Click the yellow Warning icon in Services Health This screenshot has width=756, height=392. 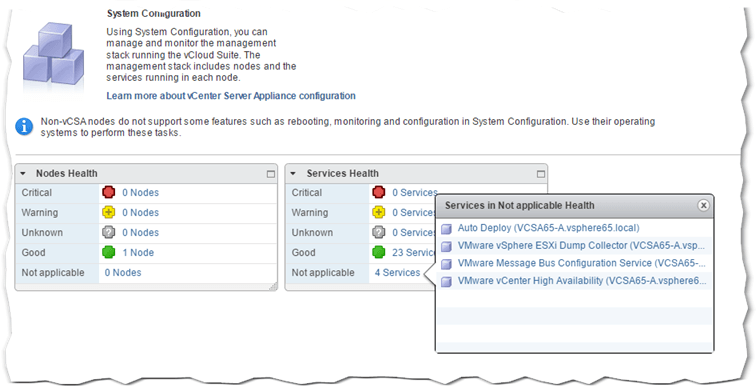tap(378, 212)
